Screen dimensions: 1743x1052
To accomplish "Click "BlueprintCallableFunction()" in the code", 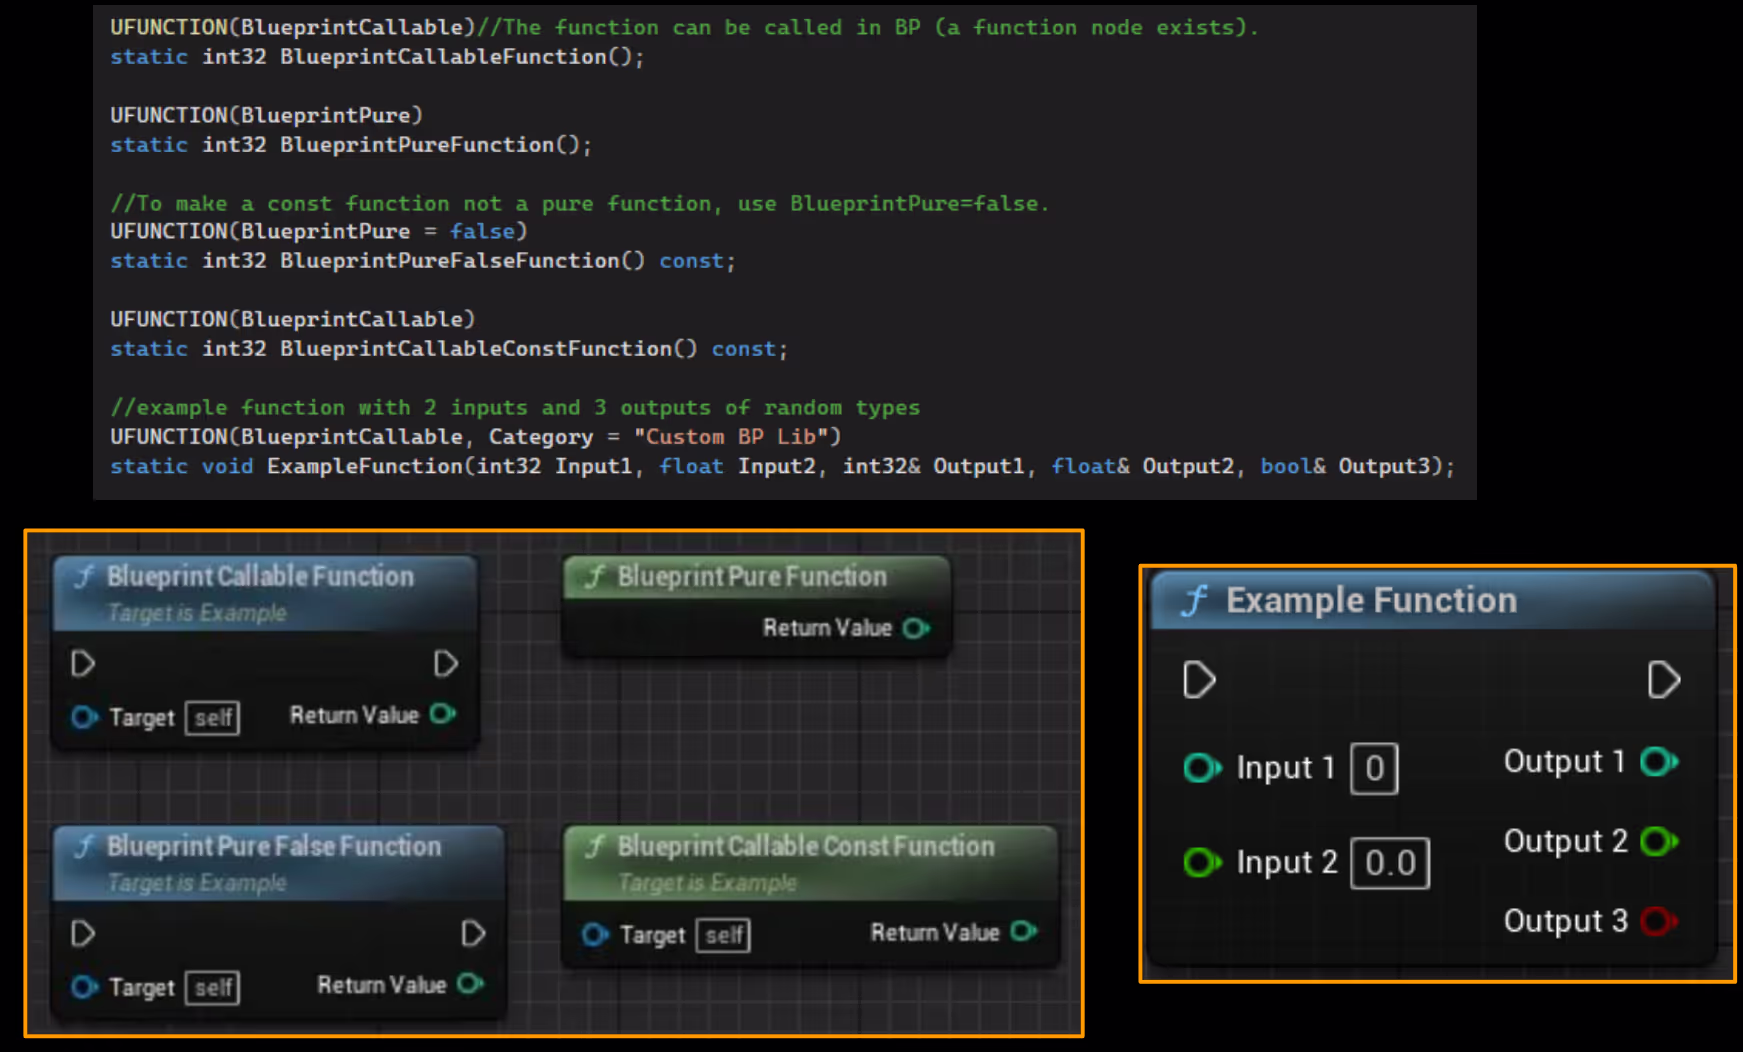I will (456, 57).
